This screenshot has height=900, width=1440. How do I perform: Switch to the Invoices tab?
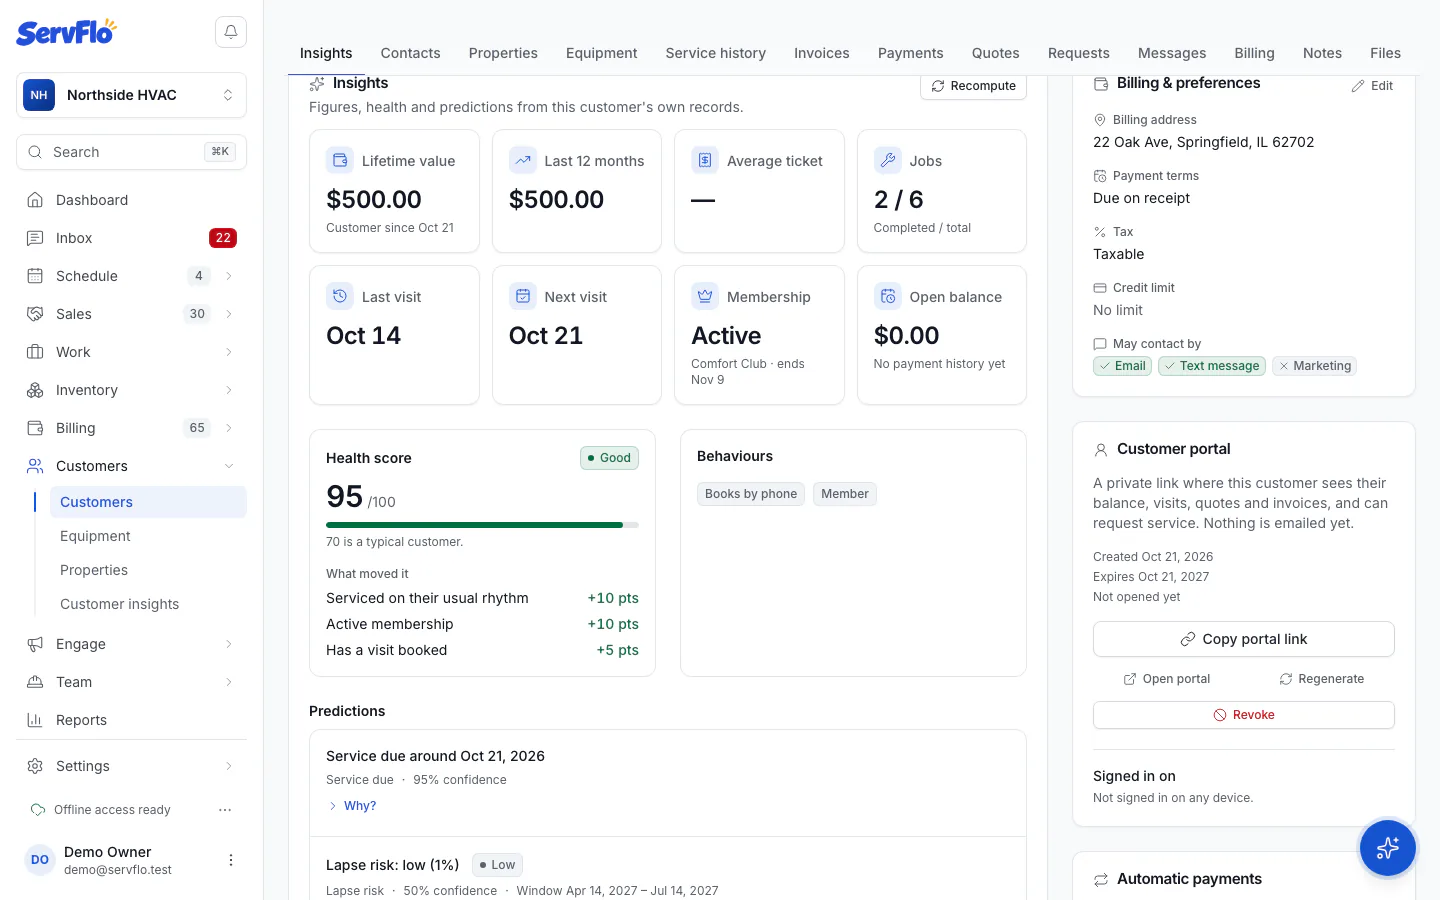pyautogui.click(x=822, y=53)
